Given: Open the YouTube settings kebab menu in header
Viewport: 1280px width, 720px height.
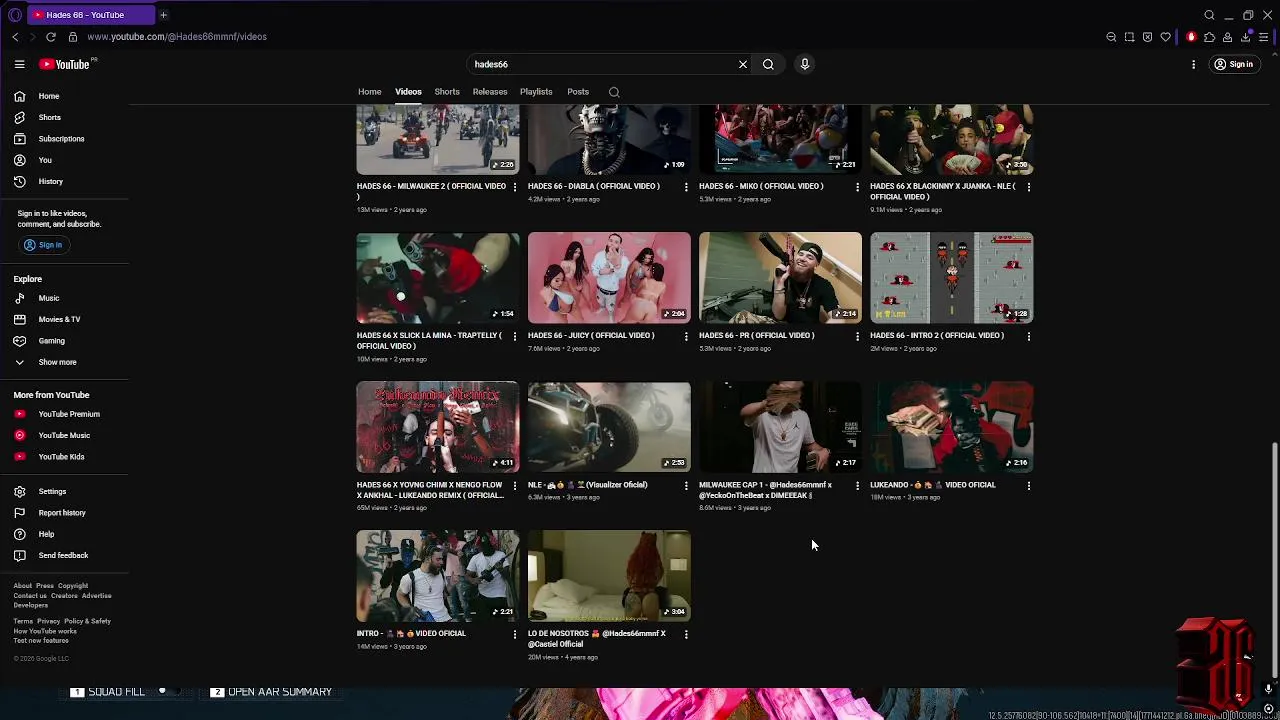Looking at the screenshot, I should point(1193,64).
